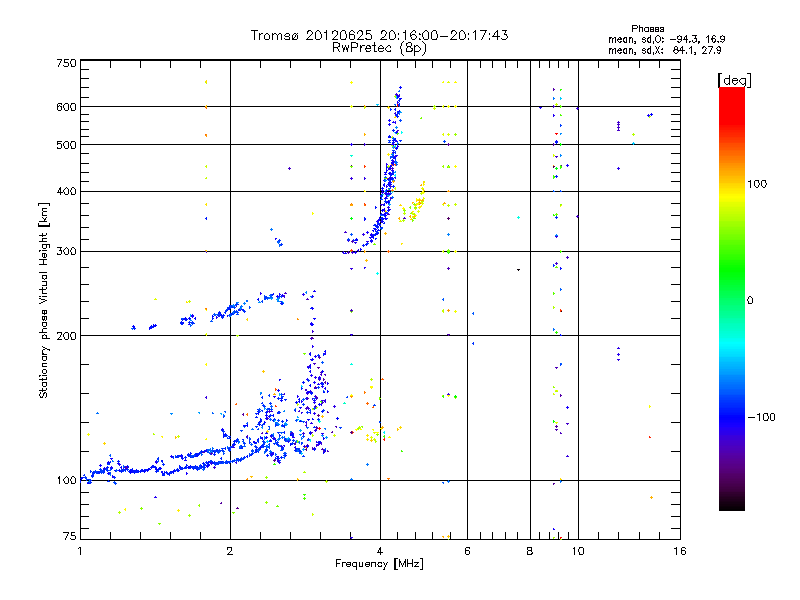The image size is (800, 600).
Task: Click the y-axis label '600'
Action: (66, 107)
